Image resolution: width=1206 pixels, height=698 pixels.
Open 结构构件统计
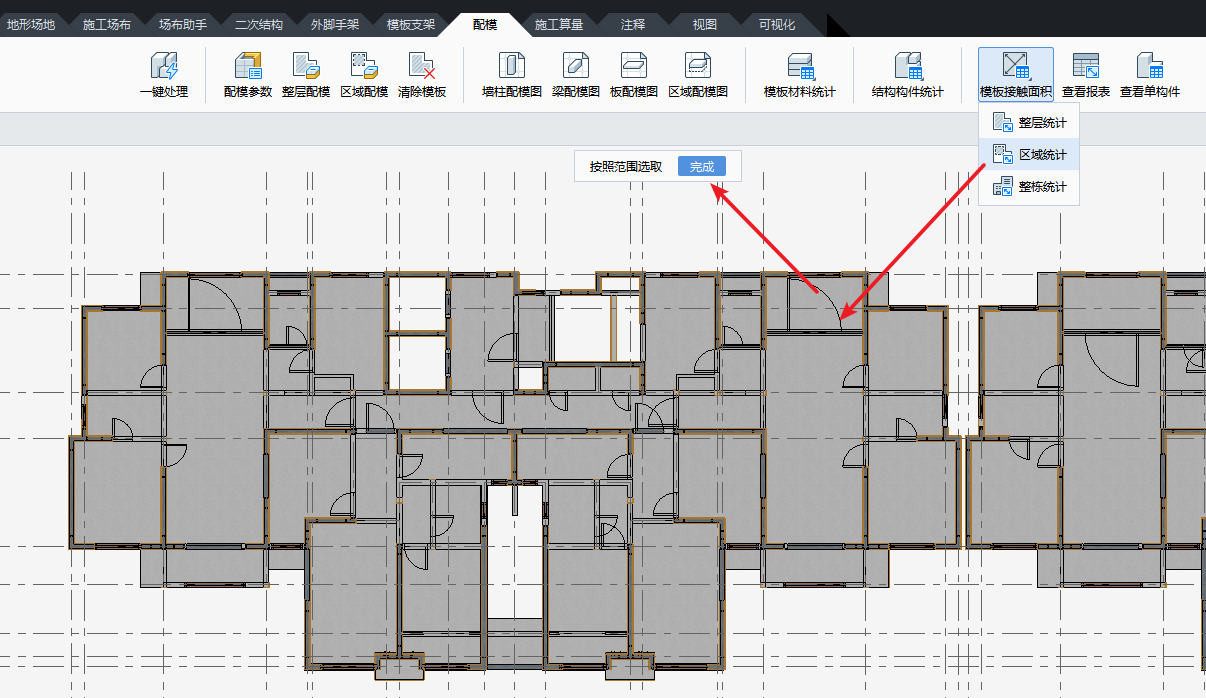pyautogui.click(x=908, y=76)
